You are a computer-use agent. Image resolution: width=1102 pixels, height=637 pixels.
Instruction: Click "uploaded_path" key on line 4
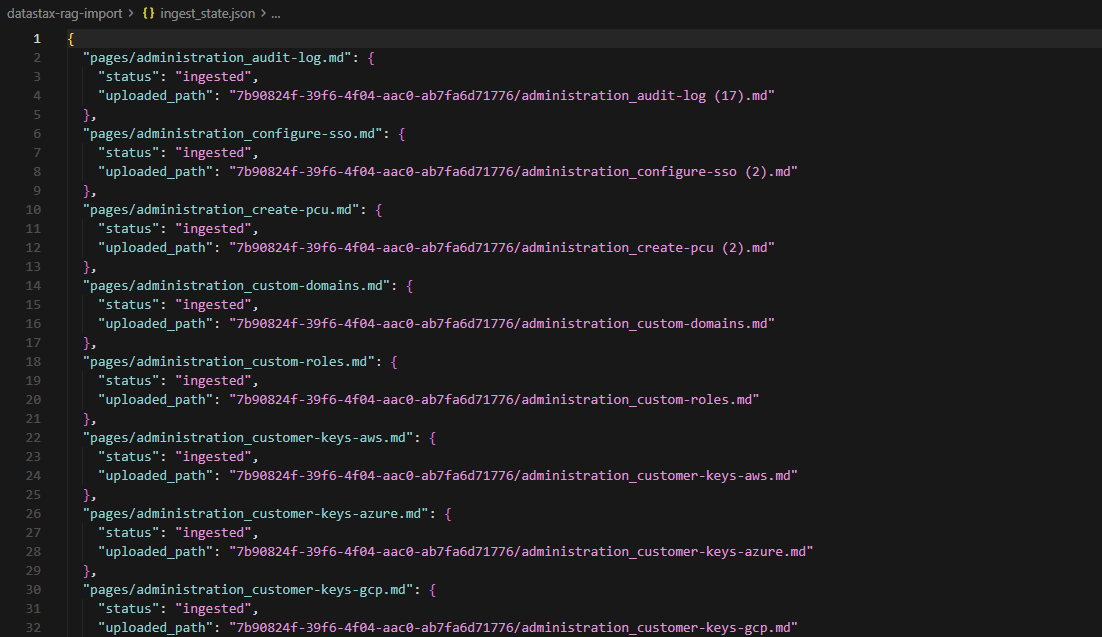[x=155, y=96]
